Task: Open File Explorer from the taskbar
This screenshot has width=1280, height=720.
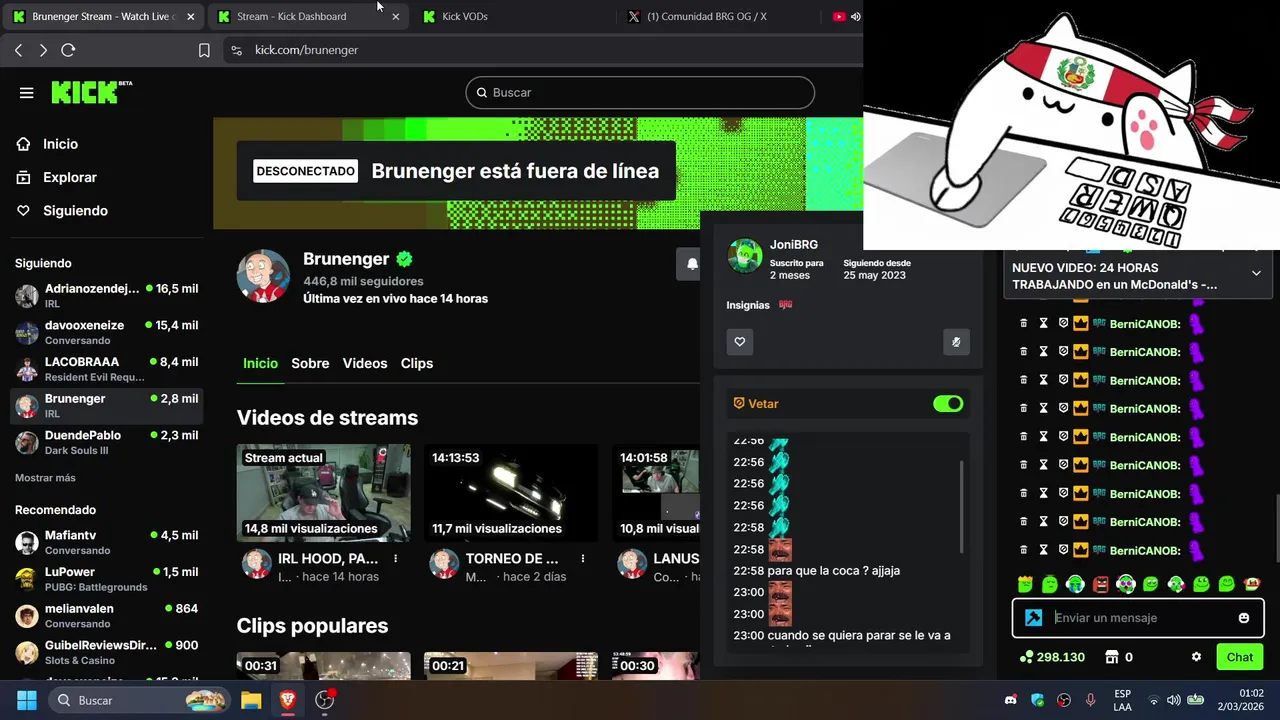Action: coord(251,700)
